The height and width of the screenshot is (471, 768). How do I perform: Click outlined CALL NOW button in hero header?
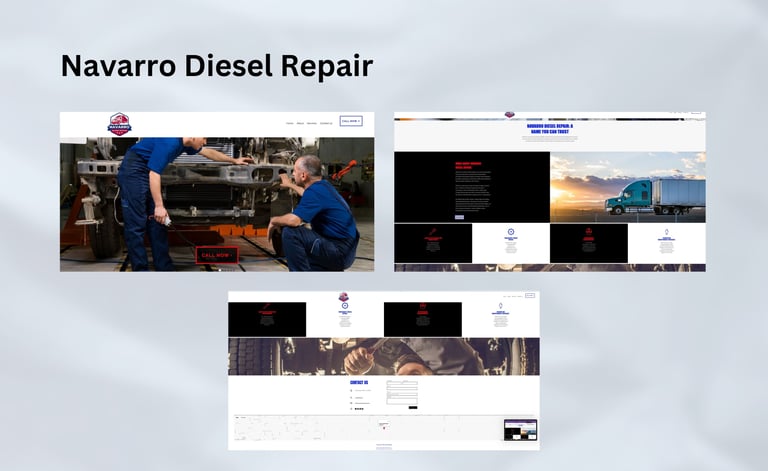(351, 121)
